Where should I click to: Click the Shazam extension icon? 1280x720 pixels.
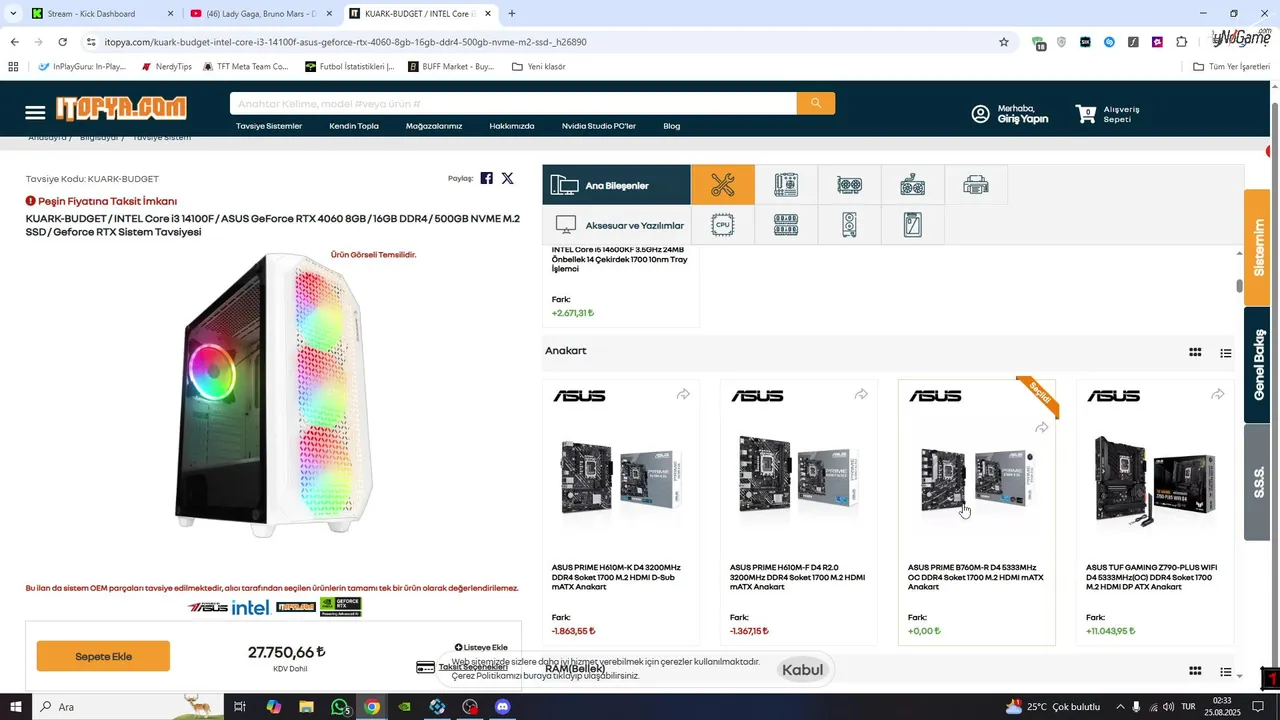tap(1109, 42)
